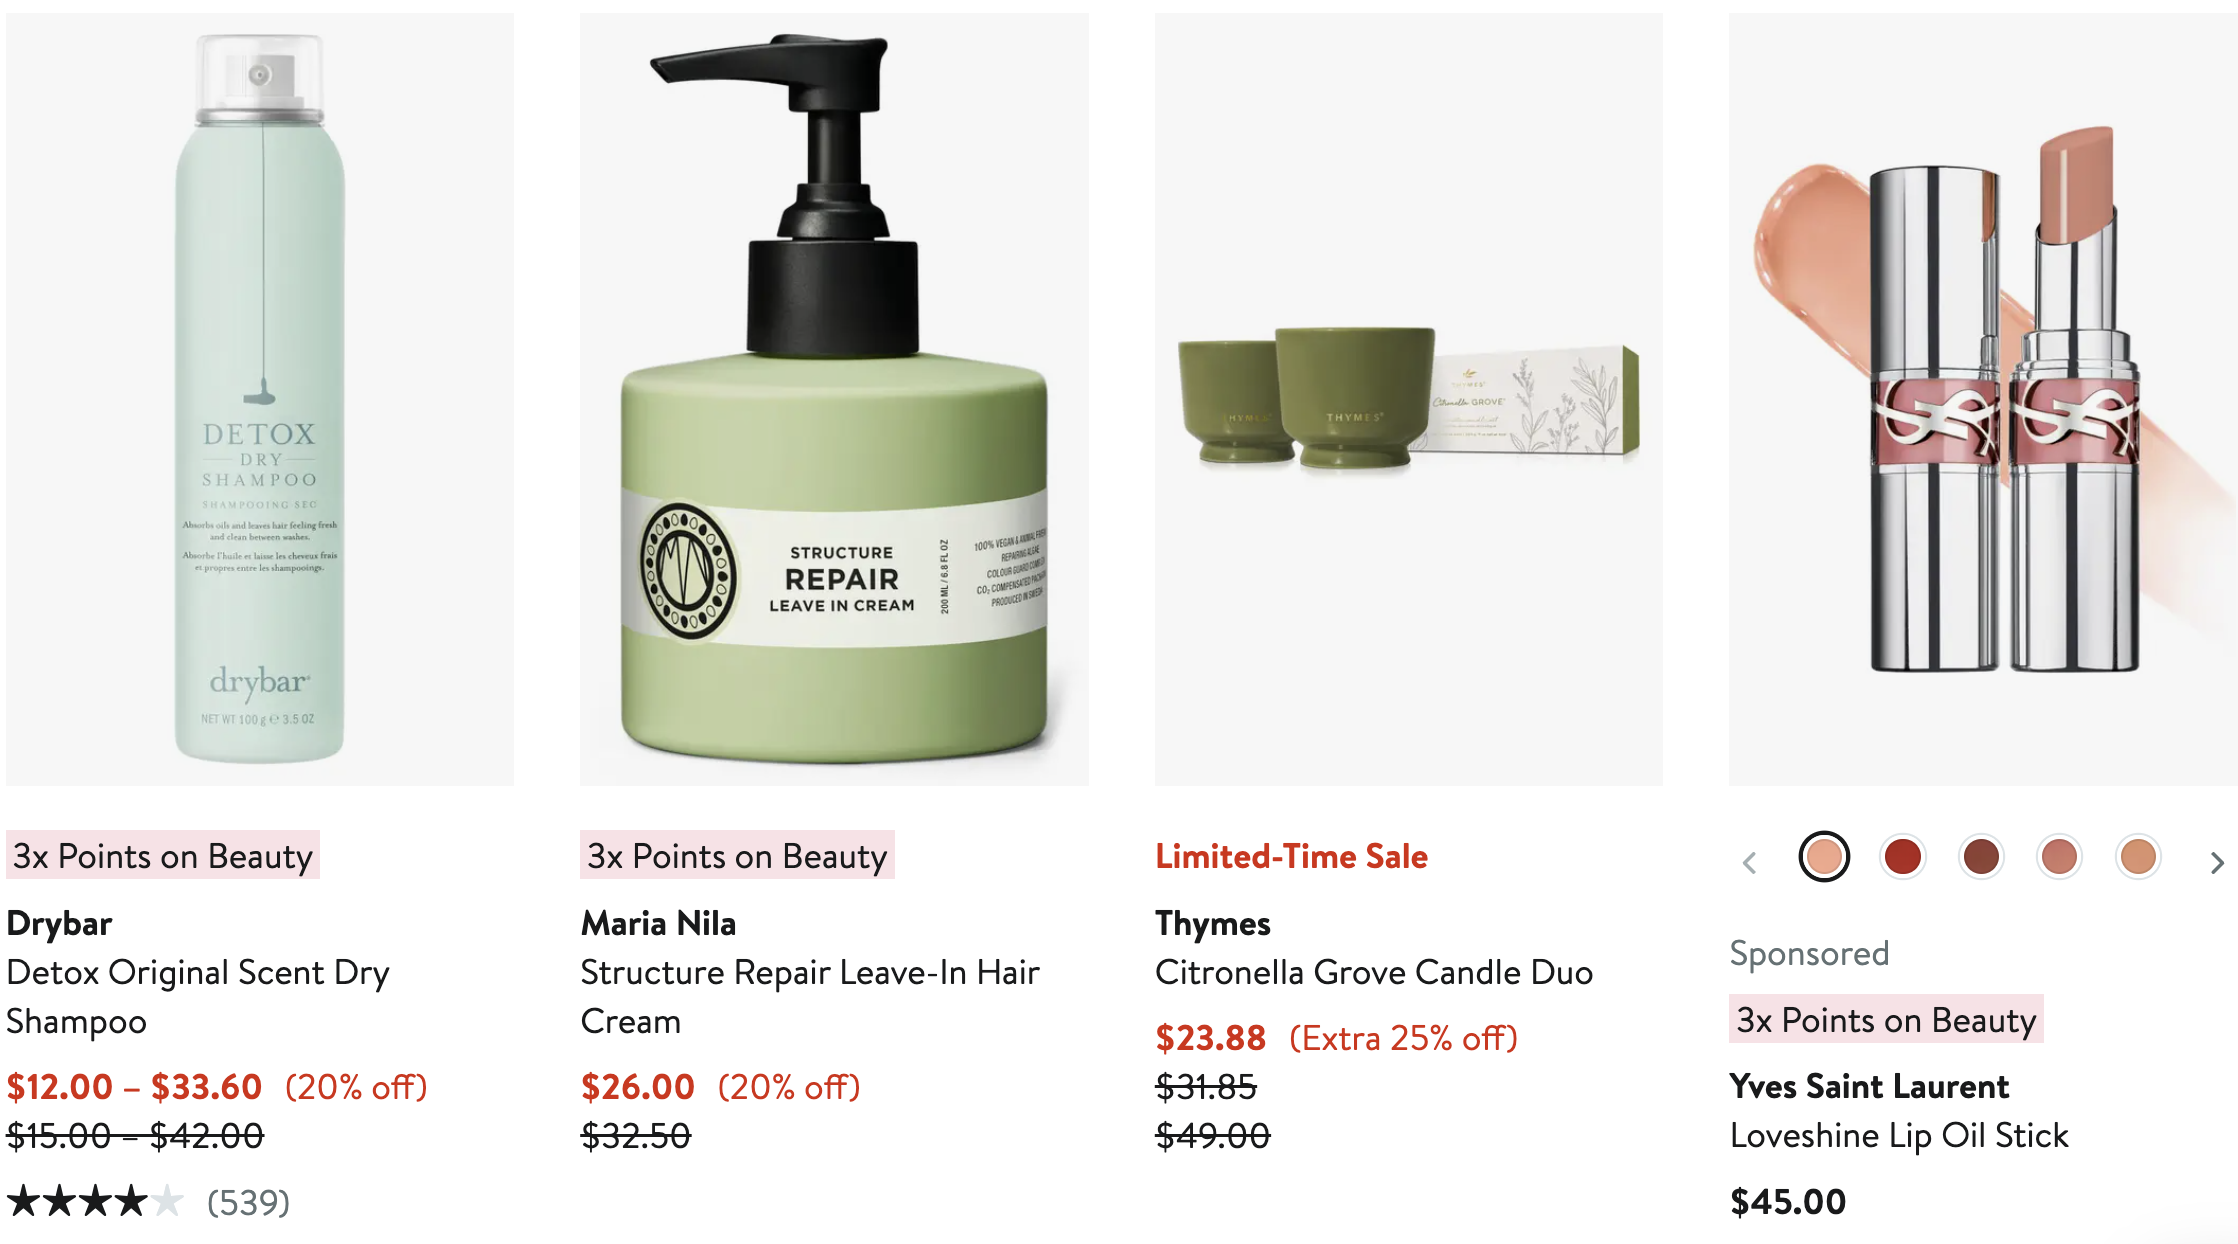Click 3x Points on Beauty badge under Drybar
2238x1244 pixels.
click(x=163, y=856)
